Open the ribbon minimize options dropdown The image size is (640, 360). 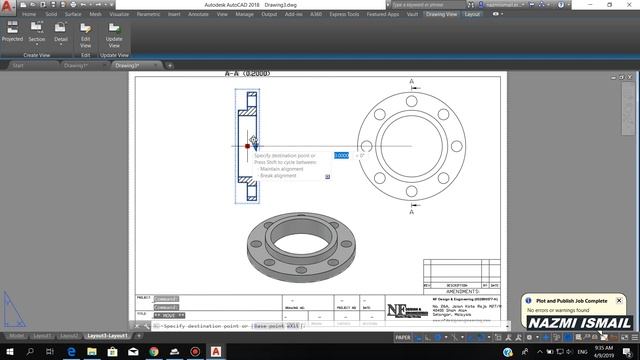click(502, 14)
